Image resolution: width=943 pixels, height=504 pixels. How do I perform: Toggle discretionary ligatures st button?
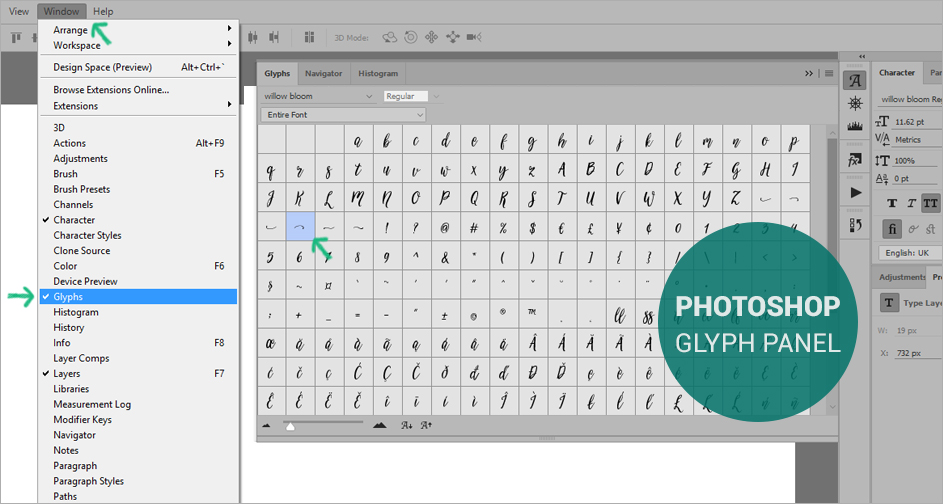931,229
